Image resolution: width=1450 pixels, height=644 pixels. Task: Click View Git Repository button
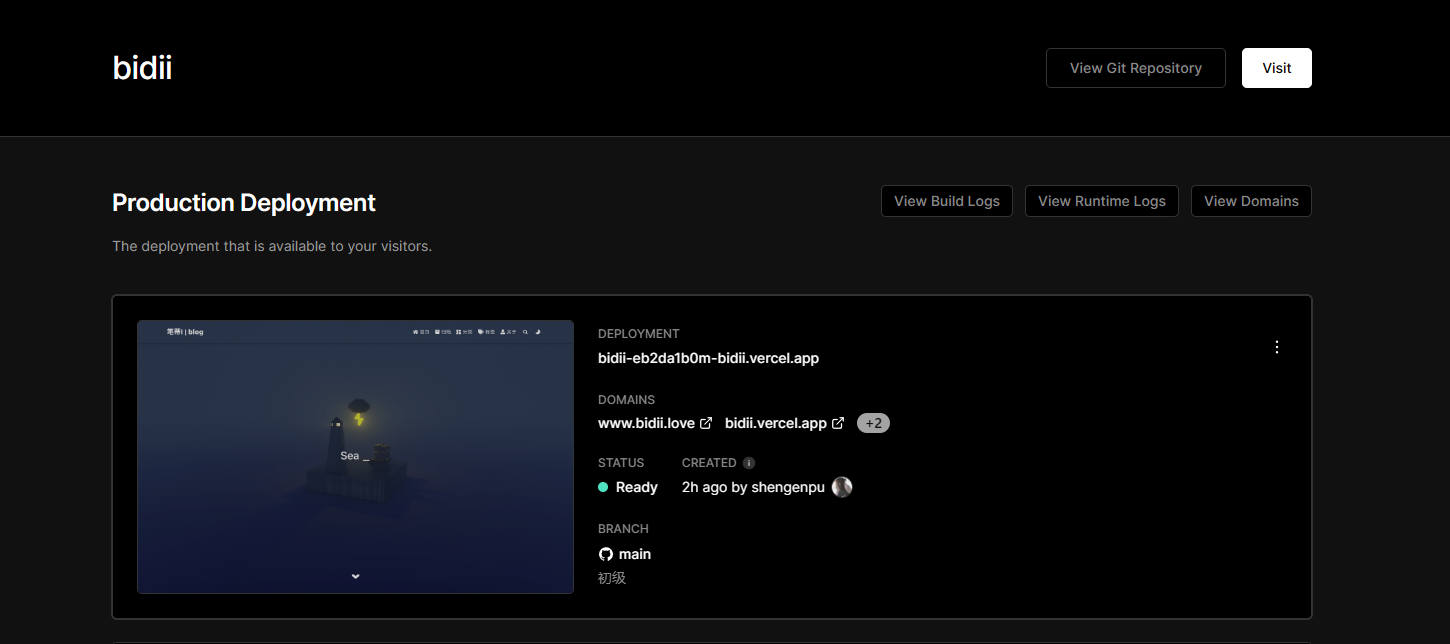[1135, 68]
